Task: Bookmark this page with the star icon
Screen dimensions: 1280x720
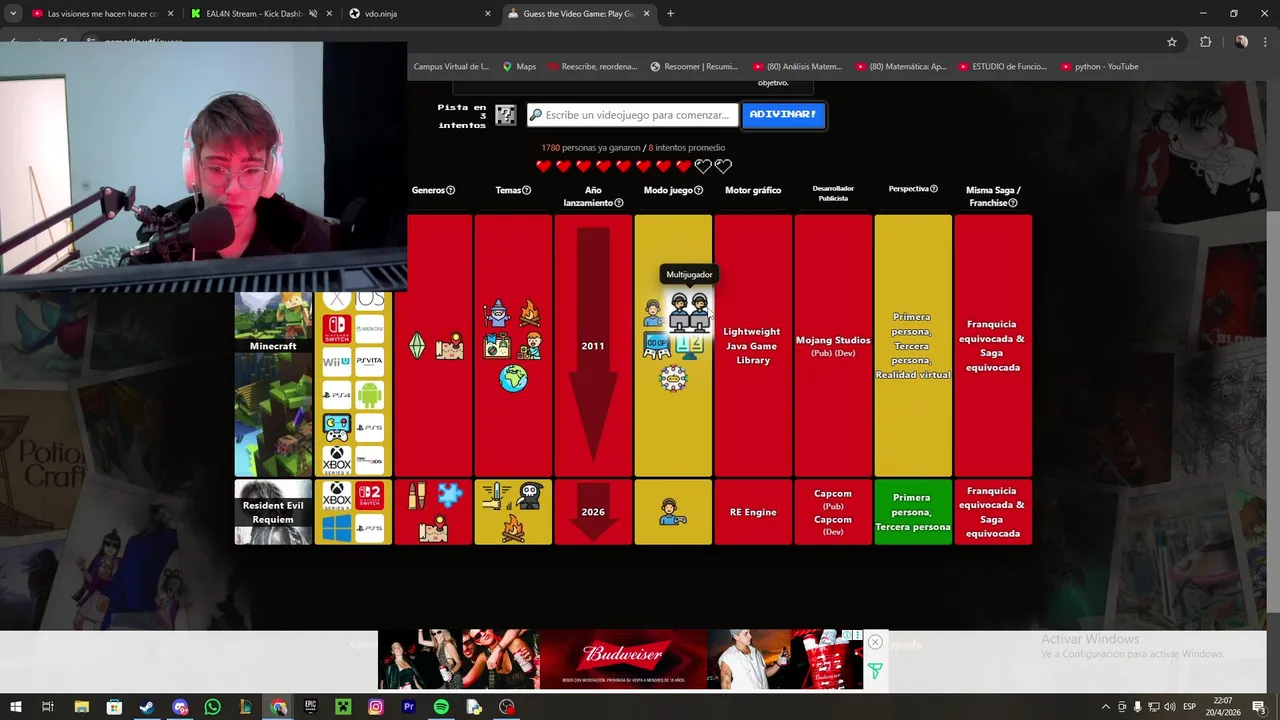Action: 1172,42
